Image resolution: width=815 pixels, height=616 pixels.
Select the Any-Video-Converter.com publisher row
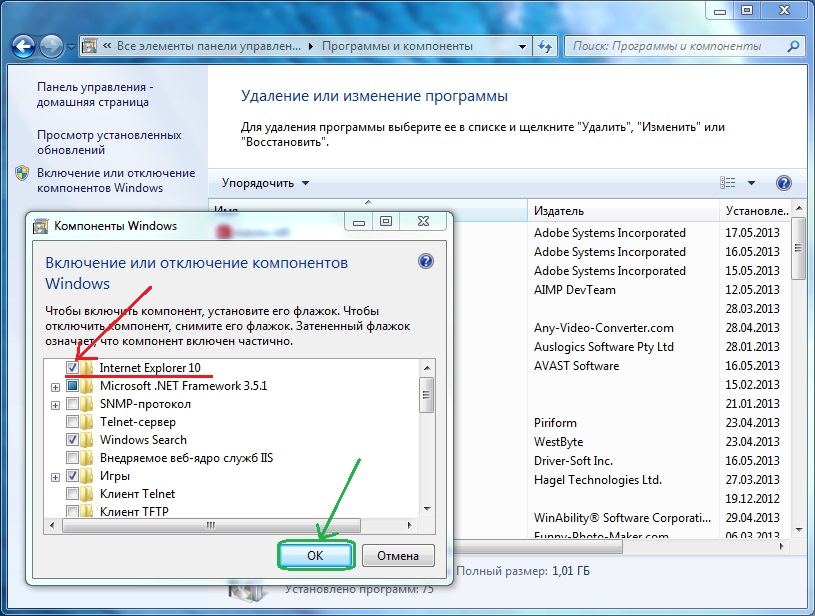coord(603,328)
